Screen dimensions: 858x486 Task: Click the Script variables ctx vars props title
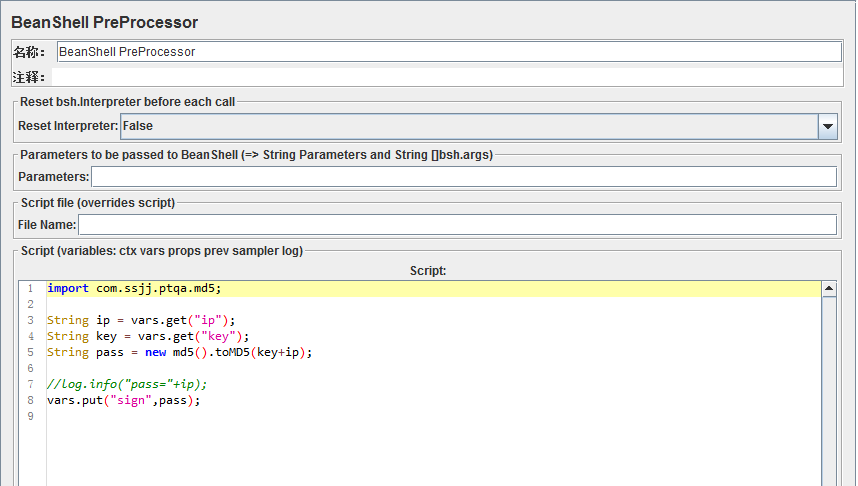tap(162, 251)
